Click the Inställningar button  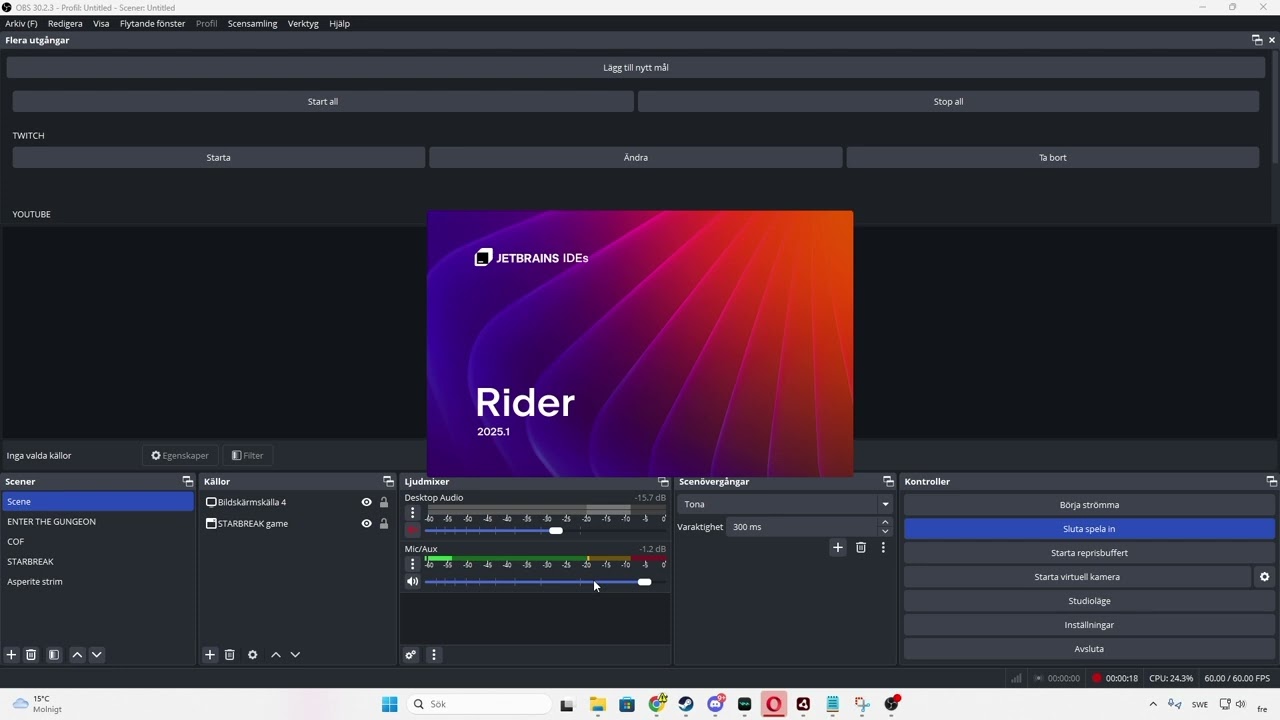coord(1089,625)
